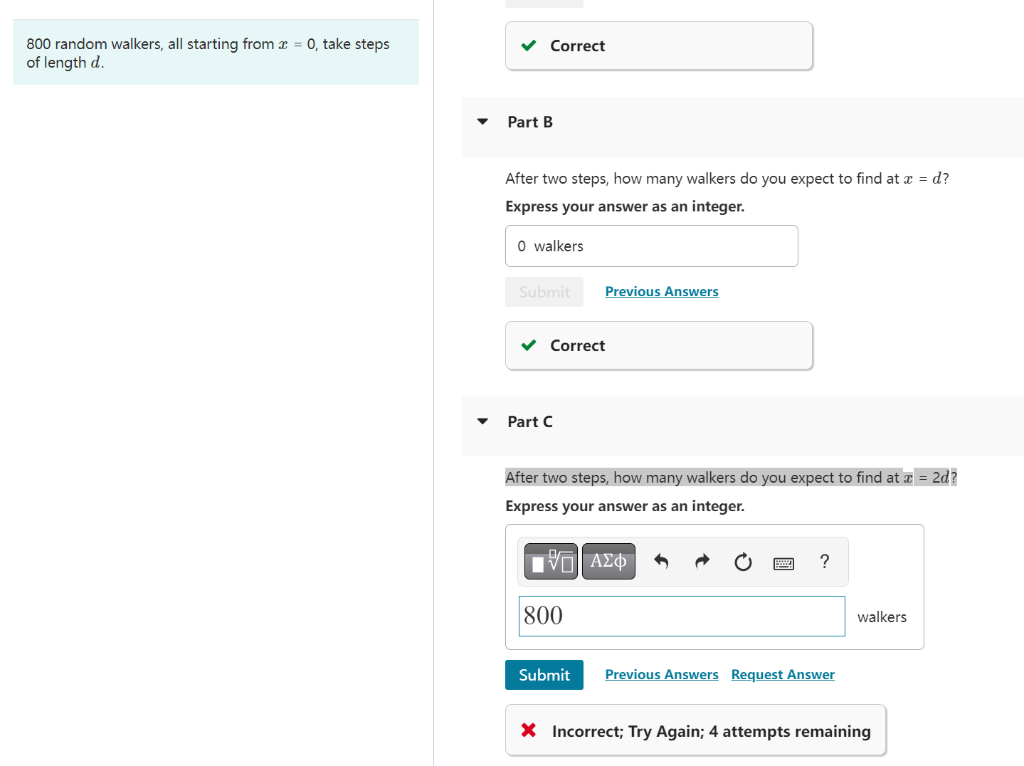Open equation editor help
Viewport: 1024px width, 766px height.
coord(824,561)
